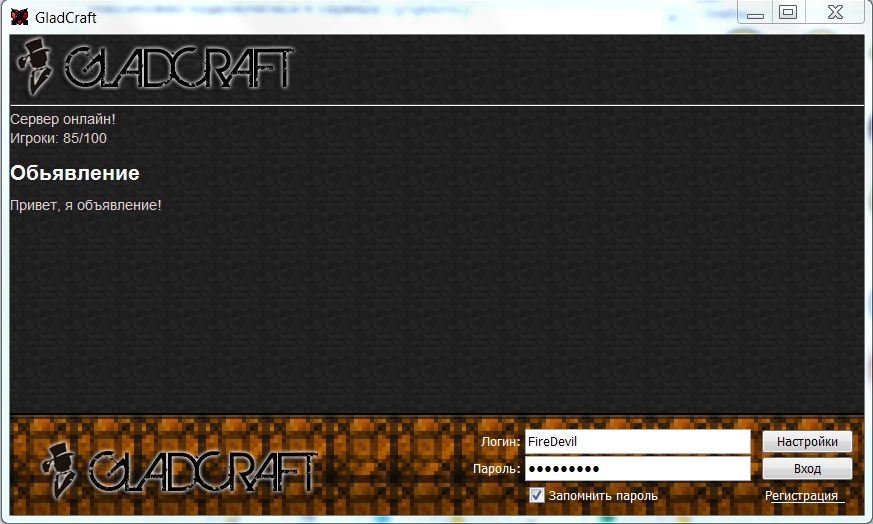Click the GladCraft logo in bottom panel

(179, 471)
